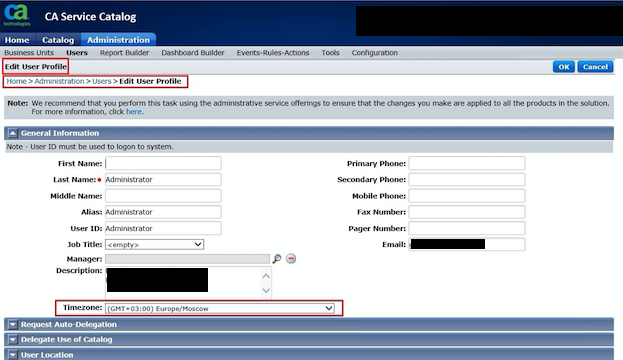
Task: Click the User ID field
Action: 163,228
